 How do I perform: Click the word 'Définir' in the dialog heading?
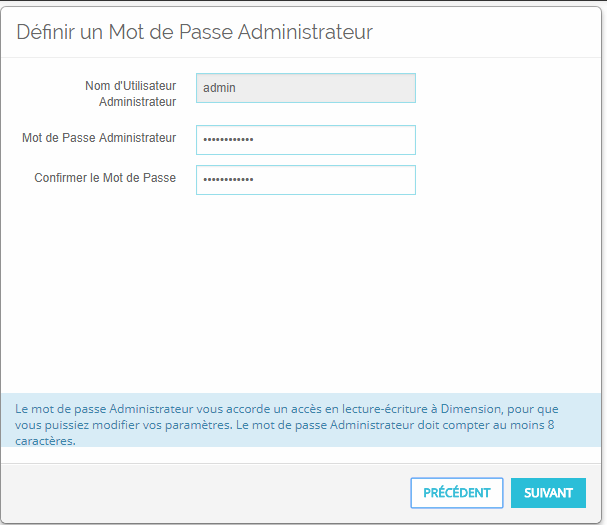(46, 32)
